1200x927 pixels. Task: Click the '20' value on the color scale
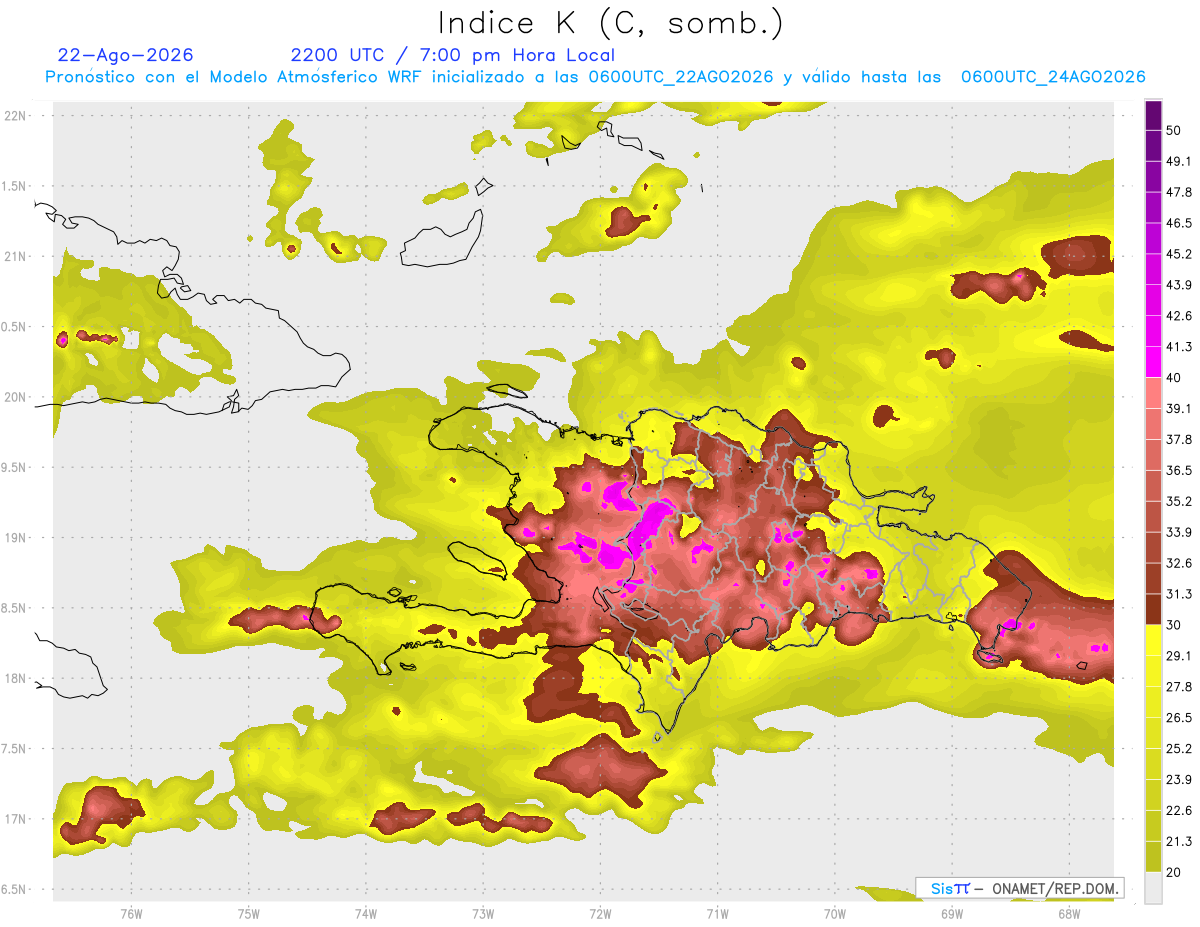click(1174, 873)
